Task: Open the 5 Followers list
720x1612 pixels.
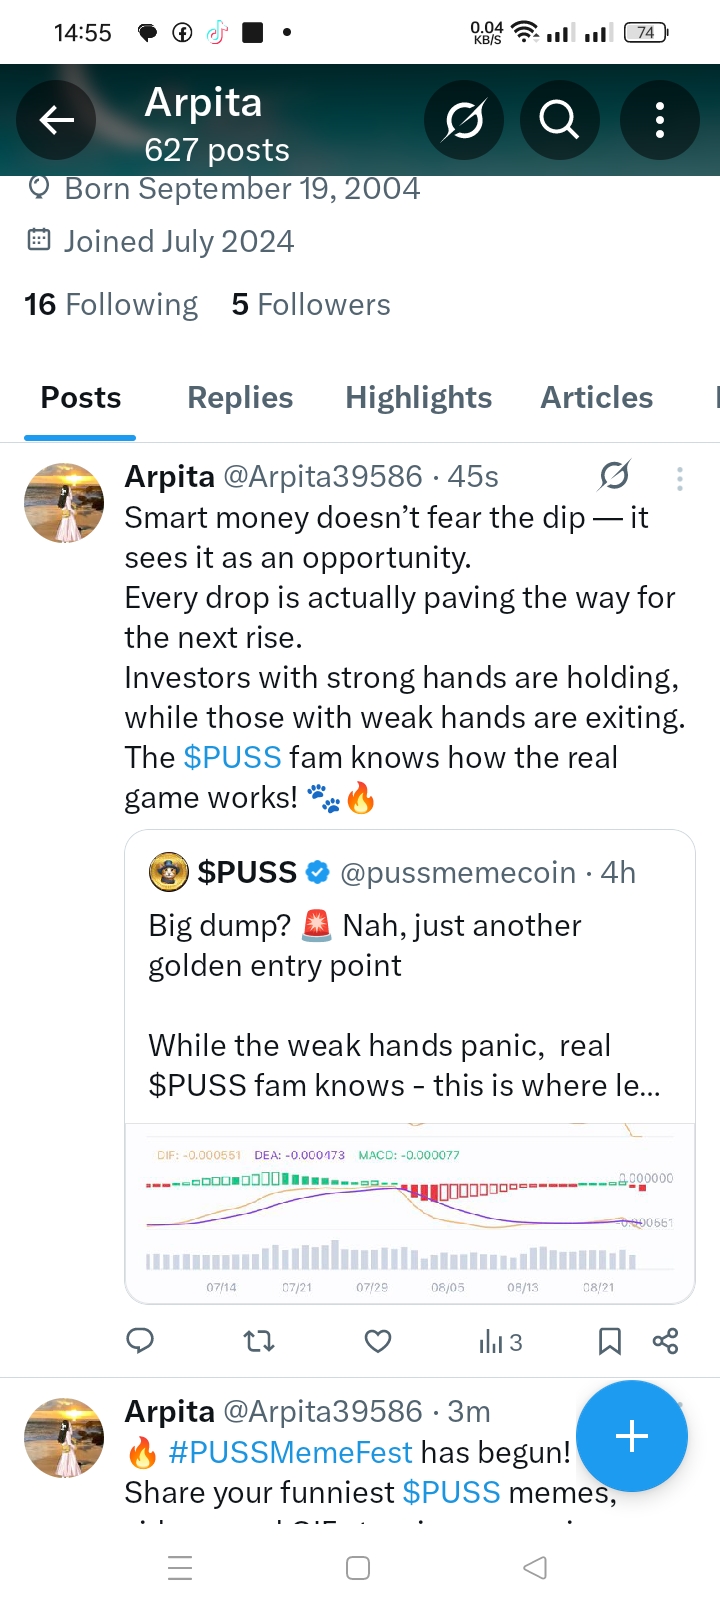Action: 311,304
